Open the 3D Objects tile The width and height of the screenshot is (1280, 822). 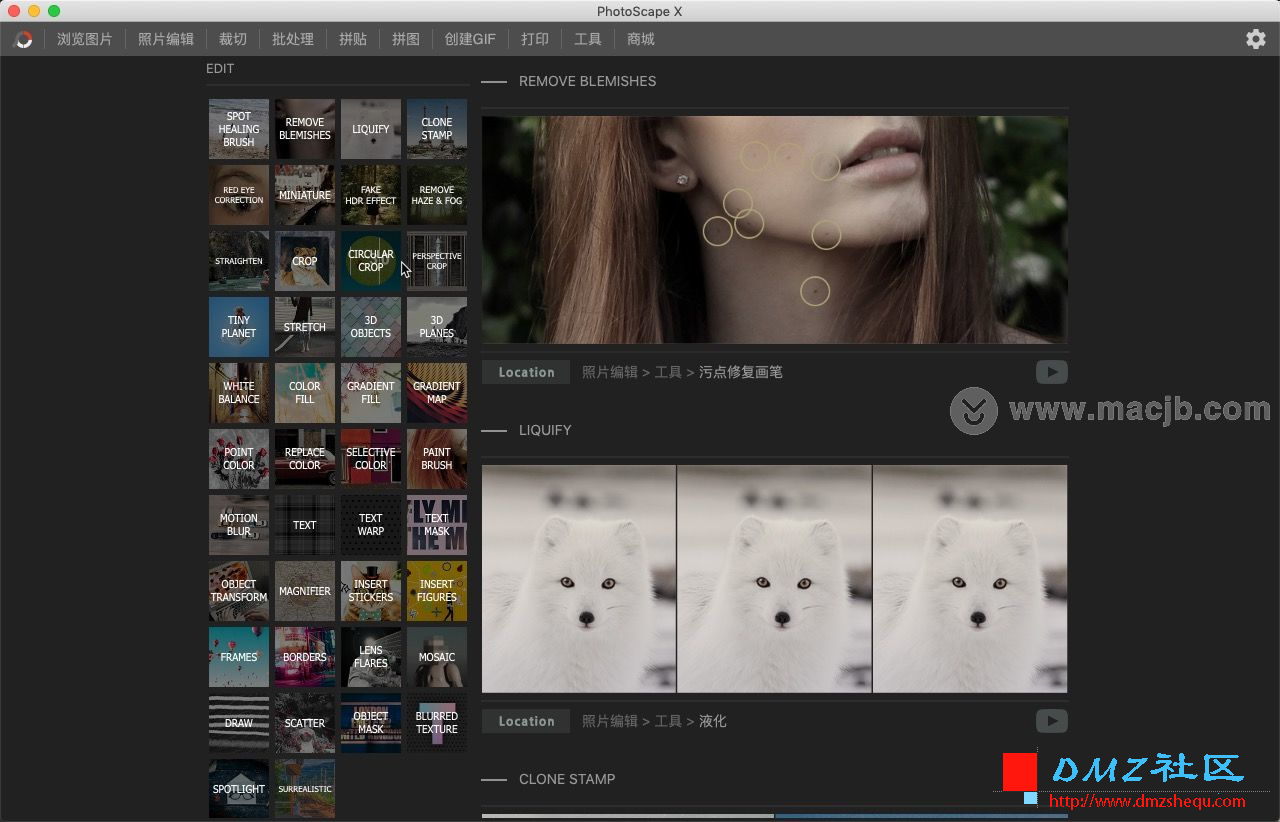(371, 327)
